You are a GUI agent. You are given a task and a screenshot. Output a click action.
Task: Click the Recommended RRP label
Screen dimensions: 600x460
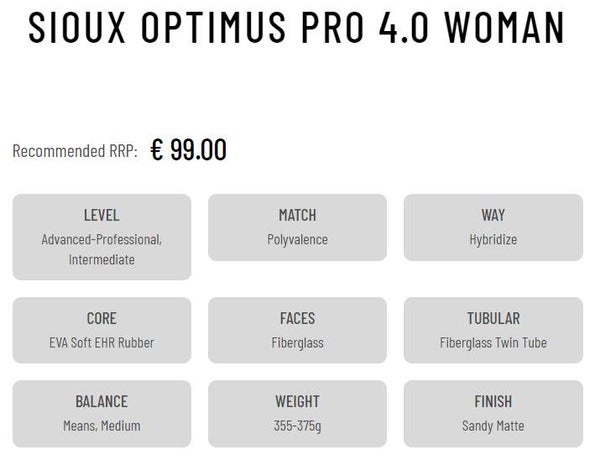pos(75,151)
